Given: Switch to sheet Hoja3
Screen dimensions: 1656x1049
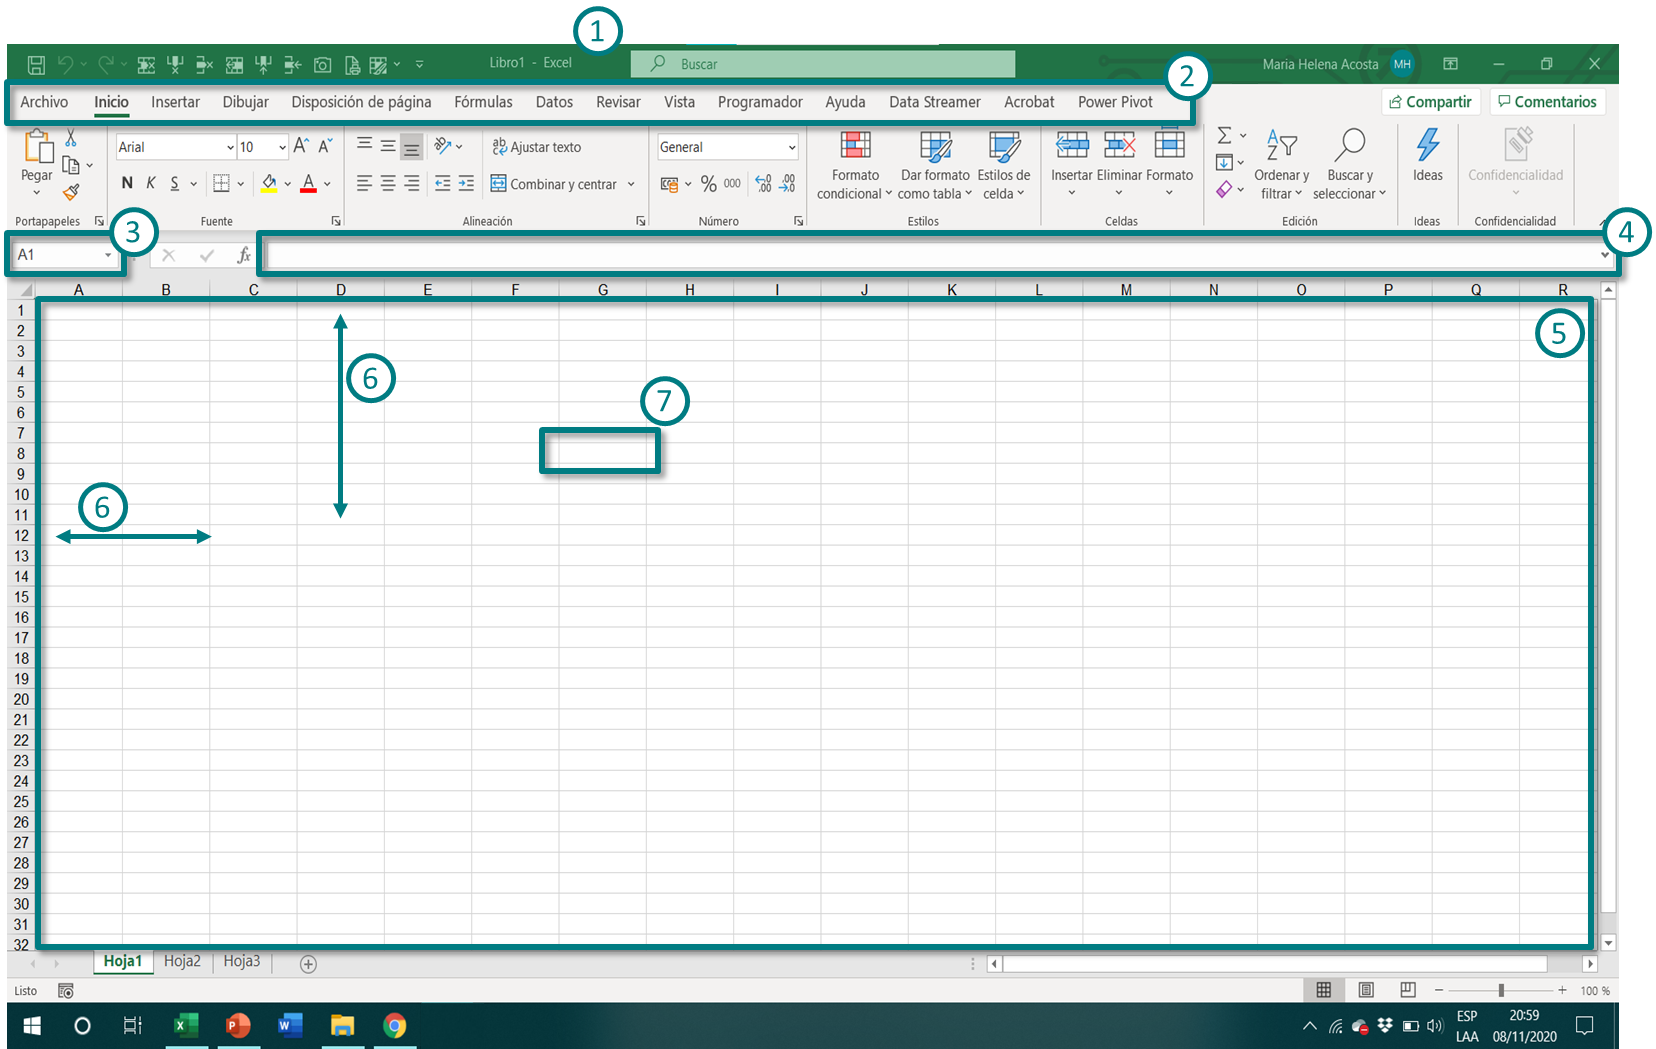Looking at the screenshot, I should point(241,961).
